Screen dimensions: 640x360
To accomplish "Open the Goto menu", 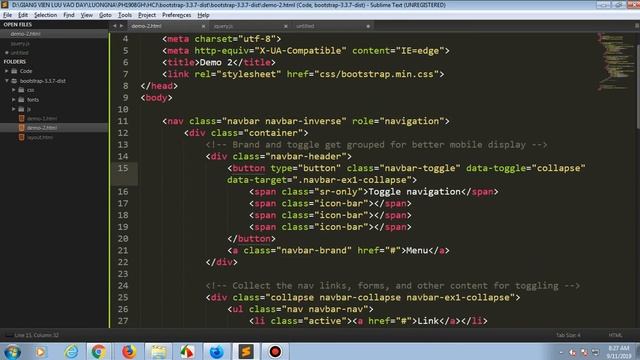I will click(x=105, y=15).
